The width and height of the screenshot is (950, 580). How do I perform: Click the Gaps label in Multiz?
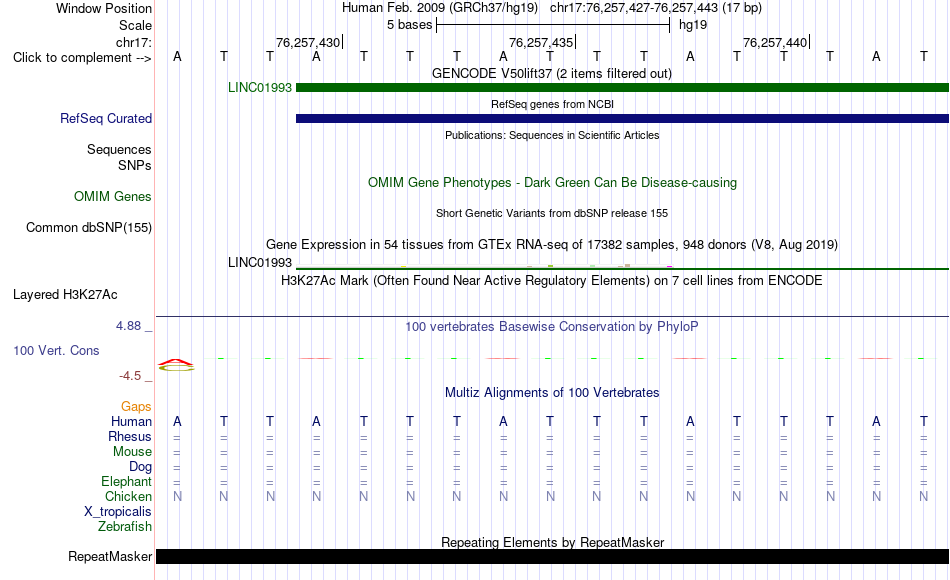point(136,407)
